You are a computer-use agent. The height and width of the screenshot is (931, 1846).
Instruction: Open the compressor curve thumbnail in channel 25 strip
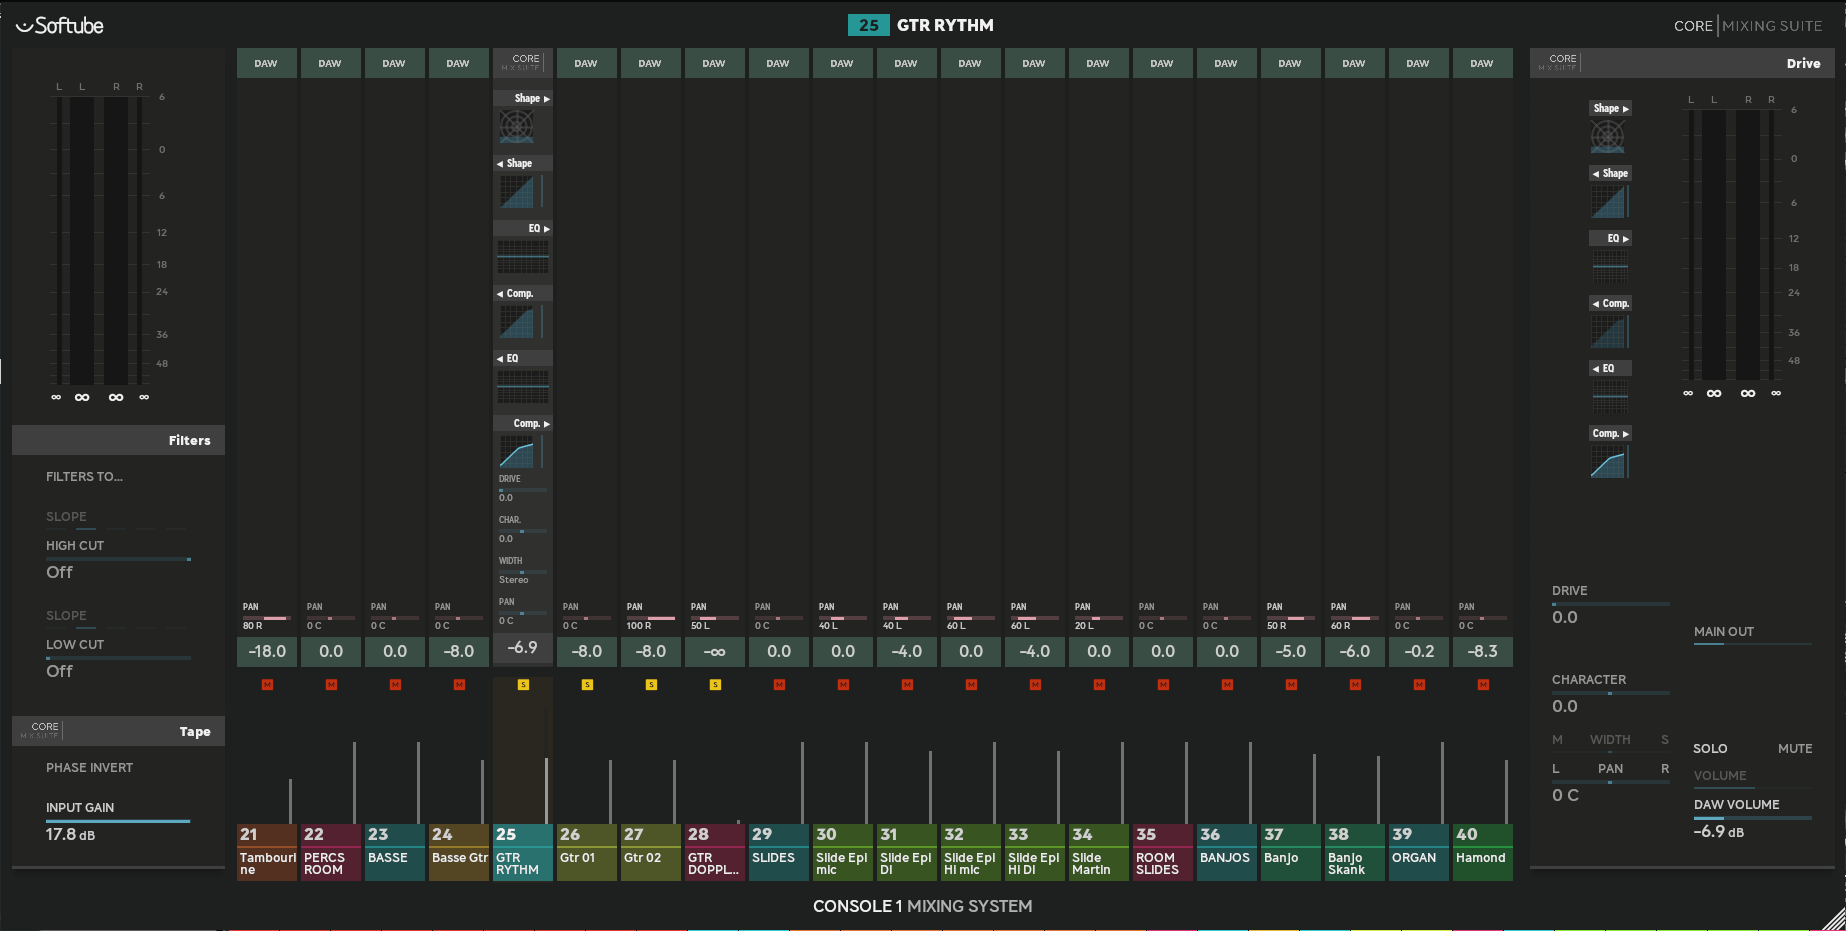[x=516, y=453]
